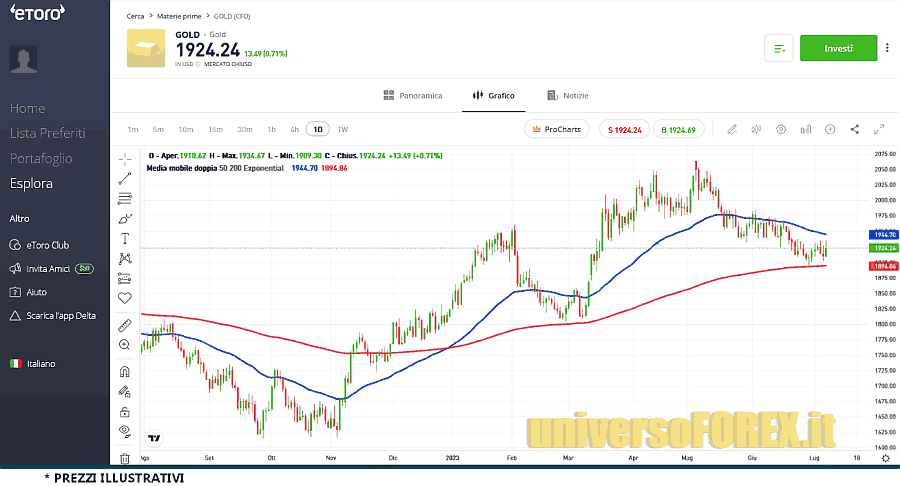Click the gold asset thumbnail image
This screenshot has height=486, width=900.
coord(146,48)
